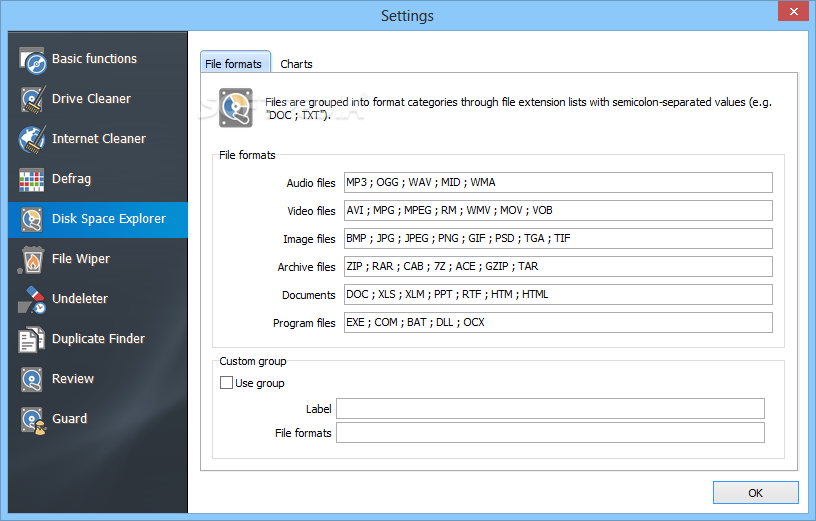This screenshot has height=521, width=816.
Task: Click the Video files label
Action: (311, 211)
